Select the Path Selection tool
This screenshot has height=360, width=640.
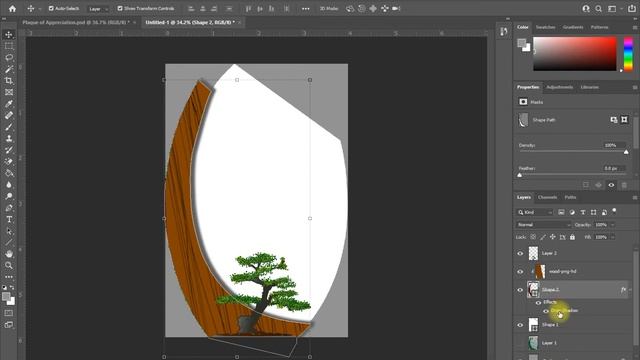(x=9, y=231)
